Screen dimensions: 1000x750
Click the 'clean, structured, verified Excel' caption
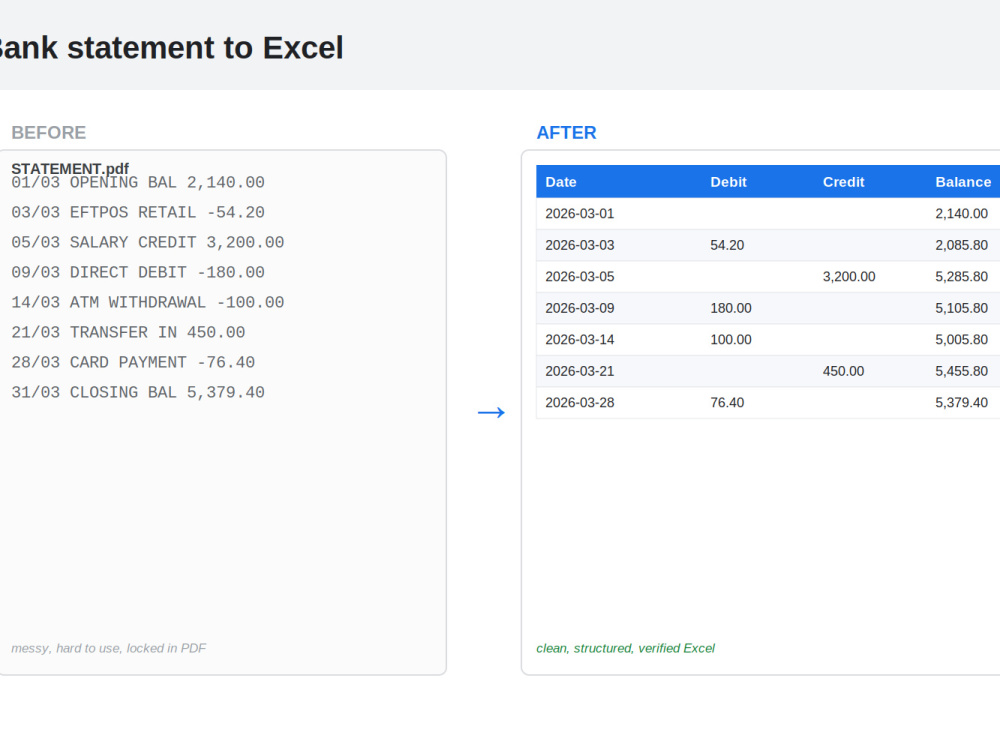pos(626,648)
